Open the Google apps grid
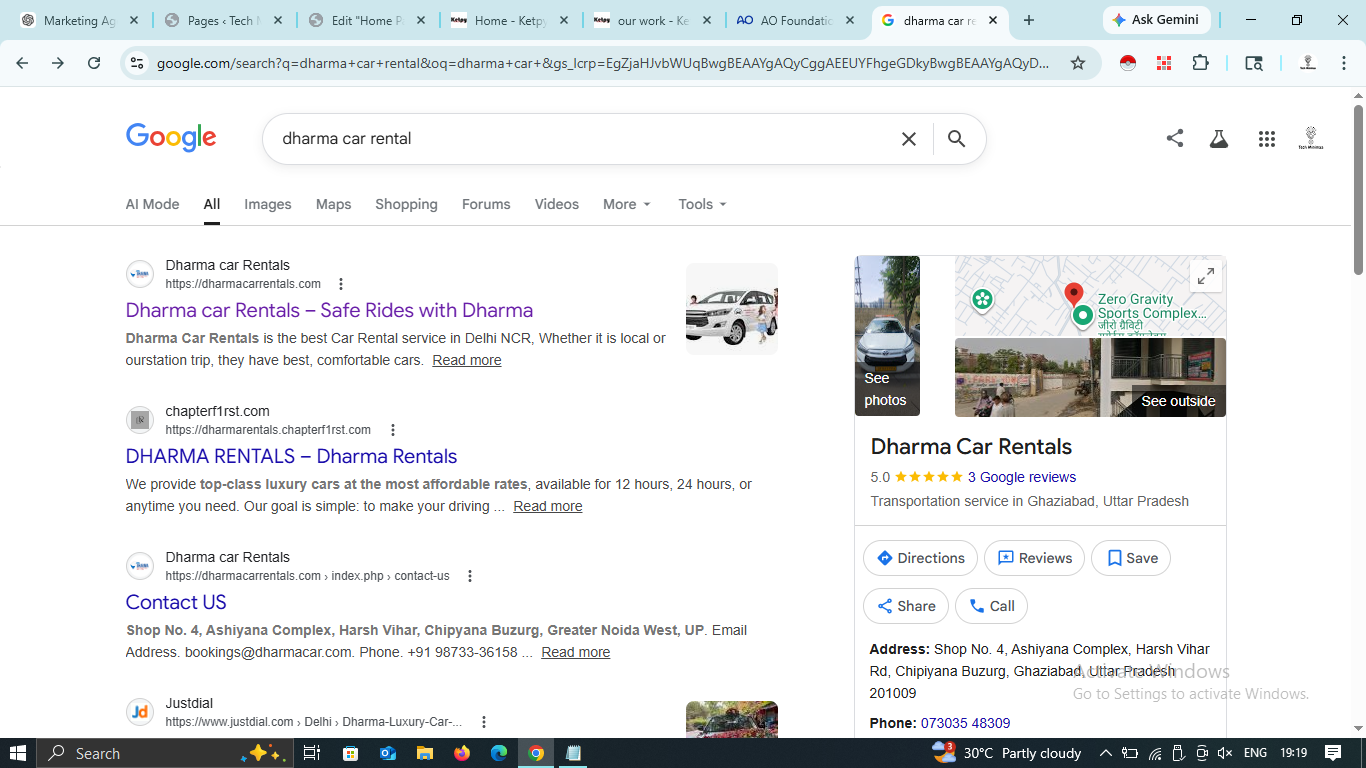1366x768 pixels. point(1266,139)
